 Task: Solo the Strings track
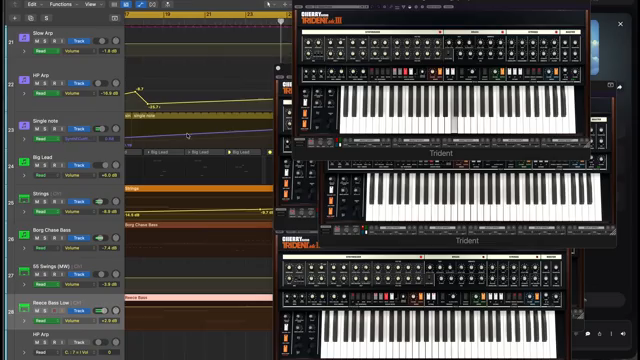(x=45, y=202)
